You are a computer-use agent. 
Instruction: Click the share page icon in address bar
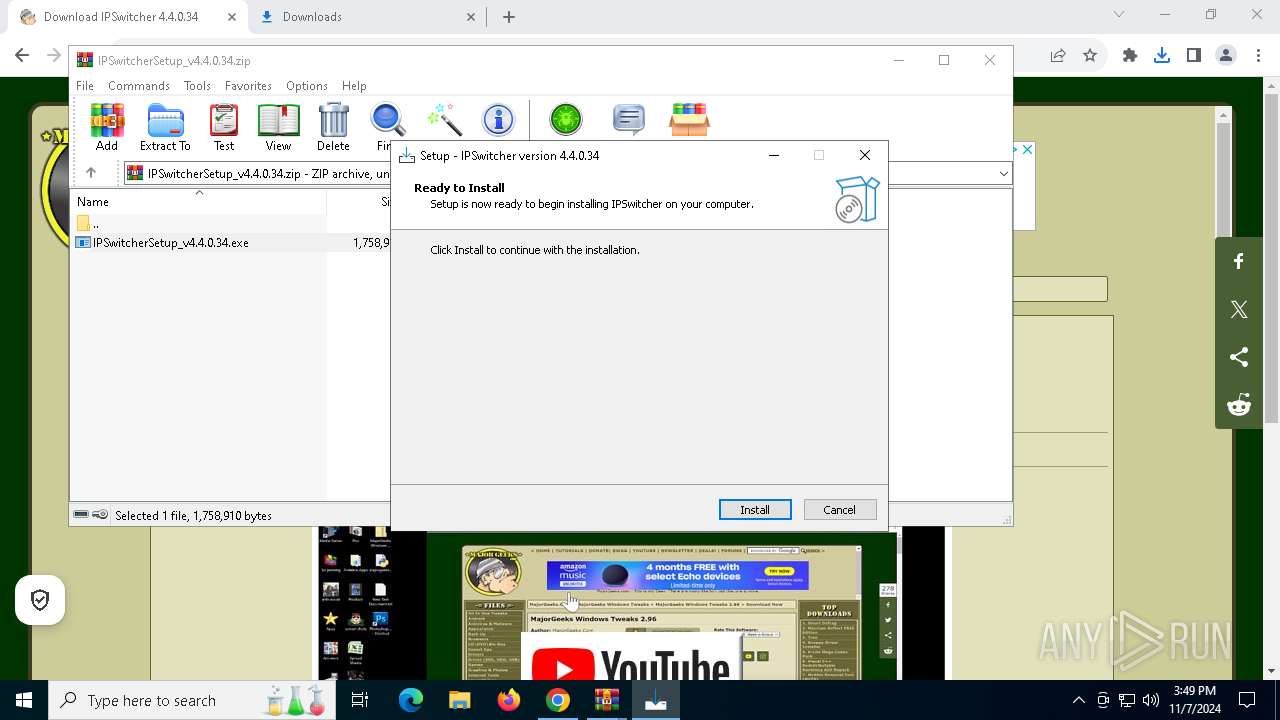tap(1058, 56)
